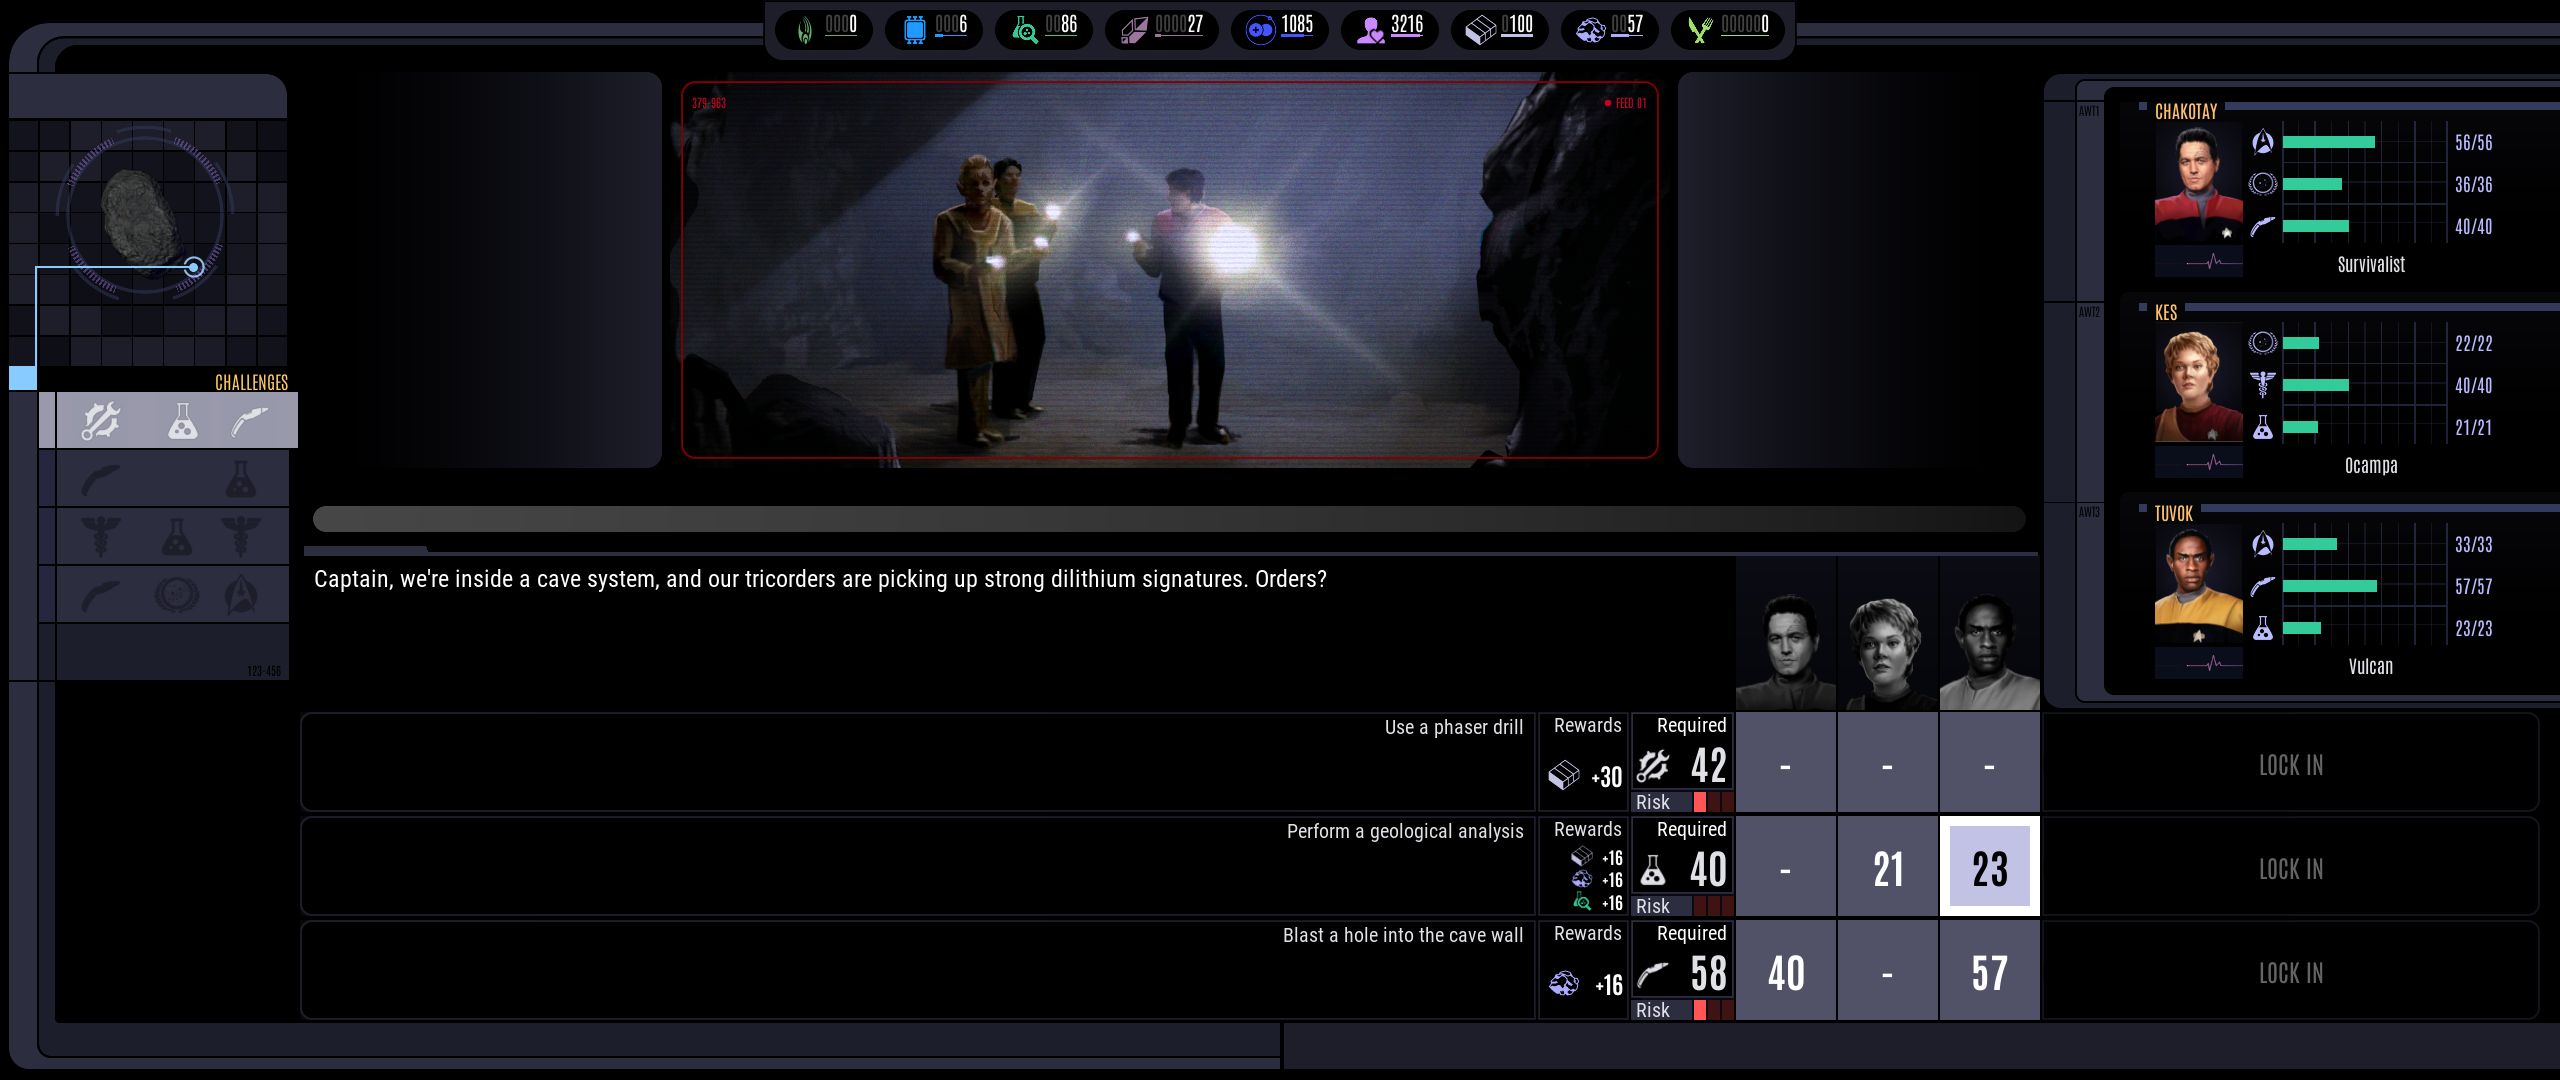Click the engineering wrench icon requiring 42
The height and width of the screenshot is (1080, 2560).
(1653, 767)
